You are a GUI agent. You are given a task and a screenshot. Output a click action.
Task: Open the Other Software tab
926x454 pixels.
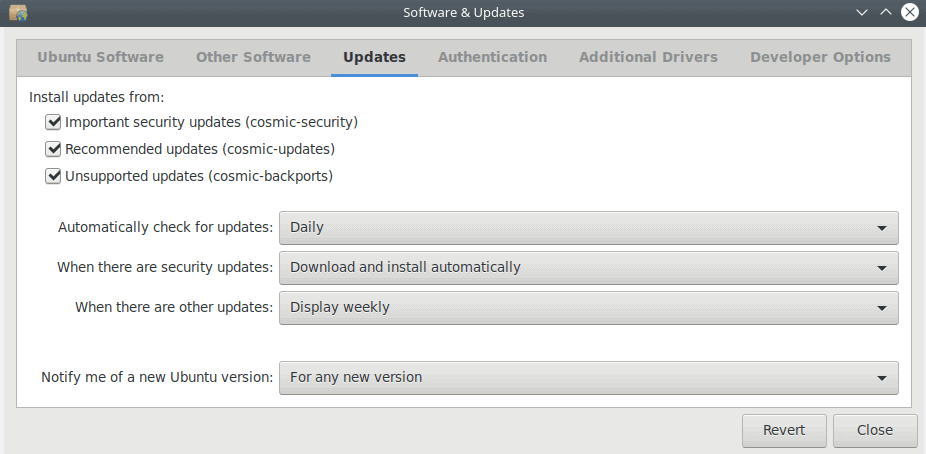[x=253, y=57]
